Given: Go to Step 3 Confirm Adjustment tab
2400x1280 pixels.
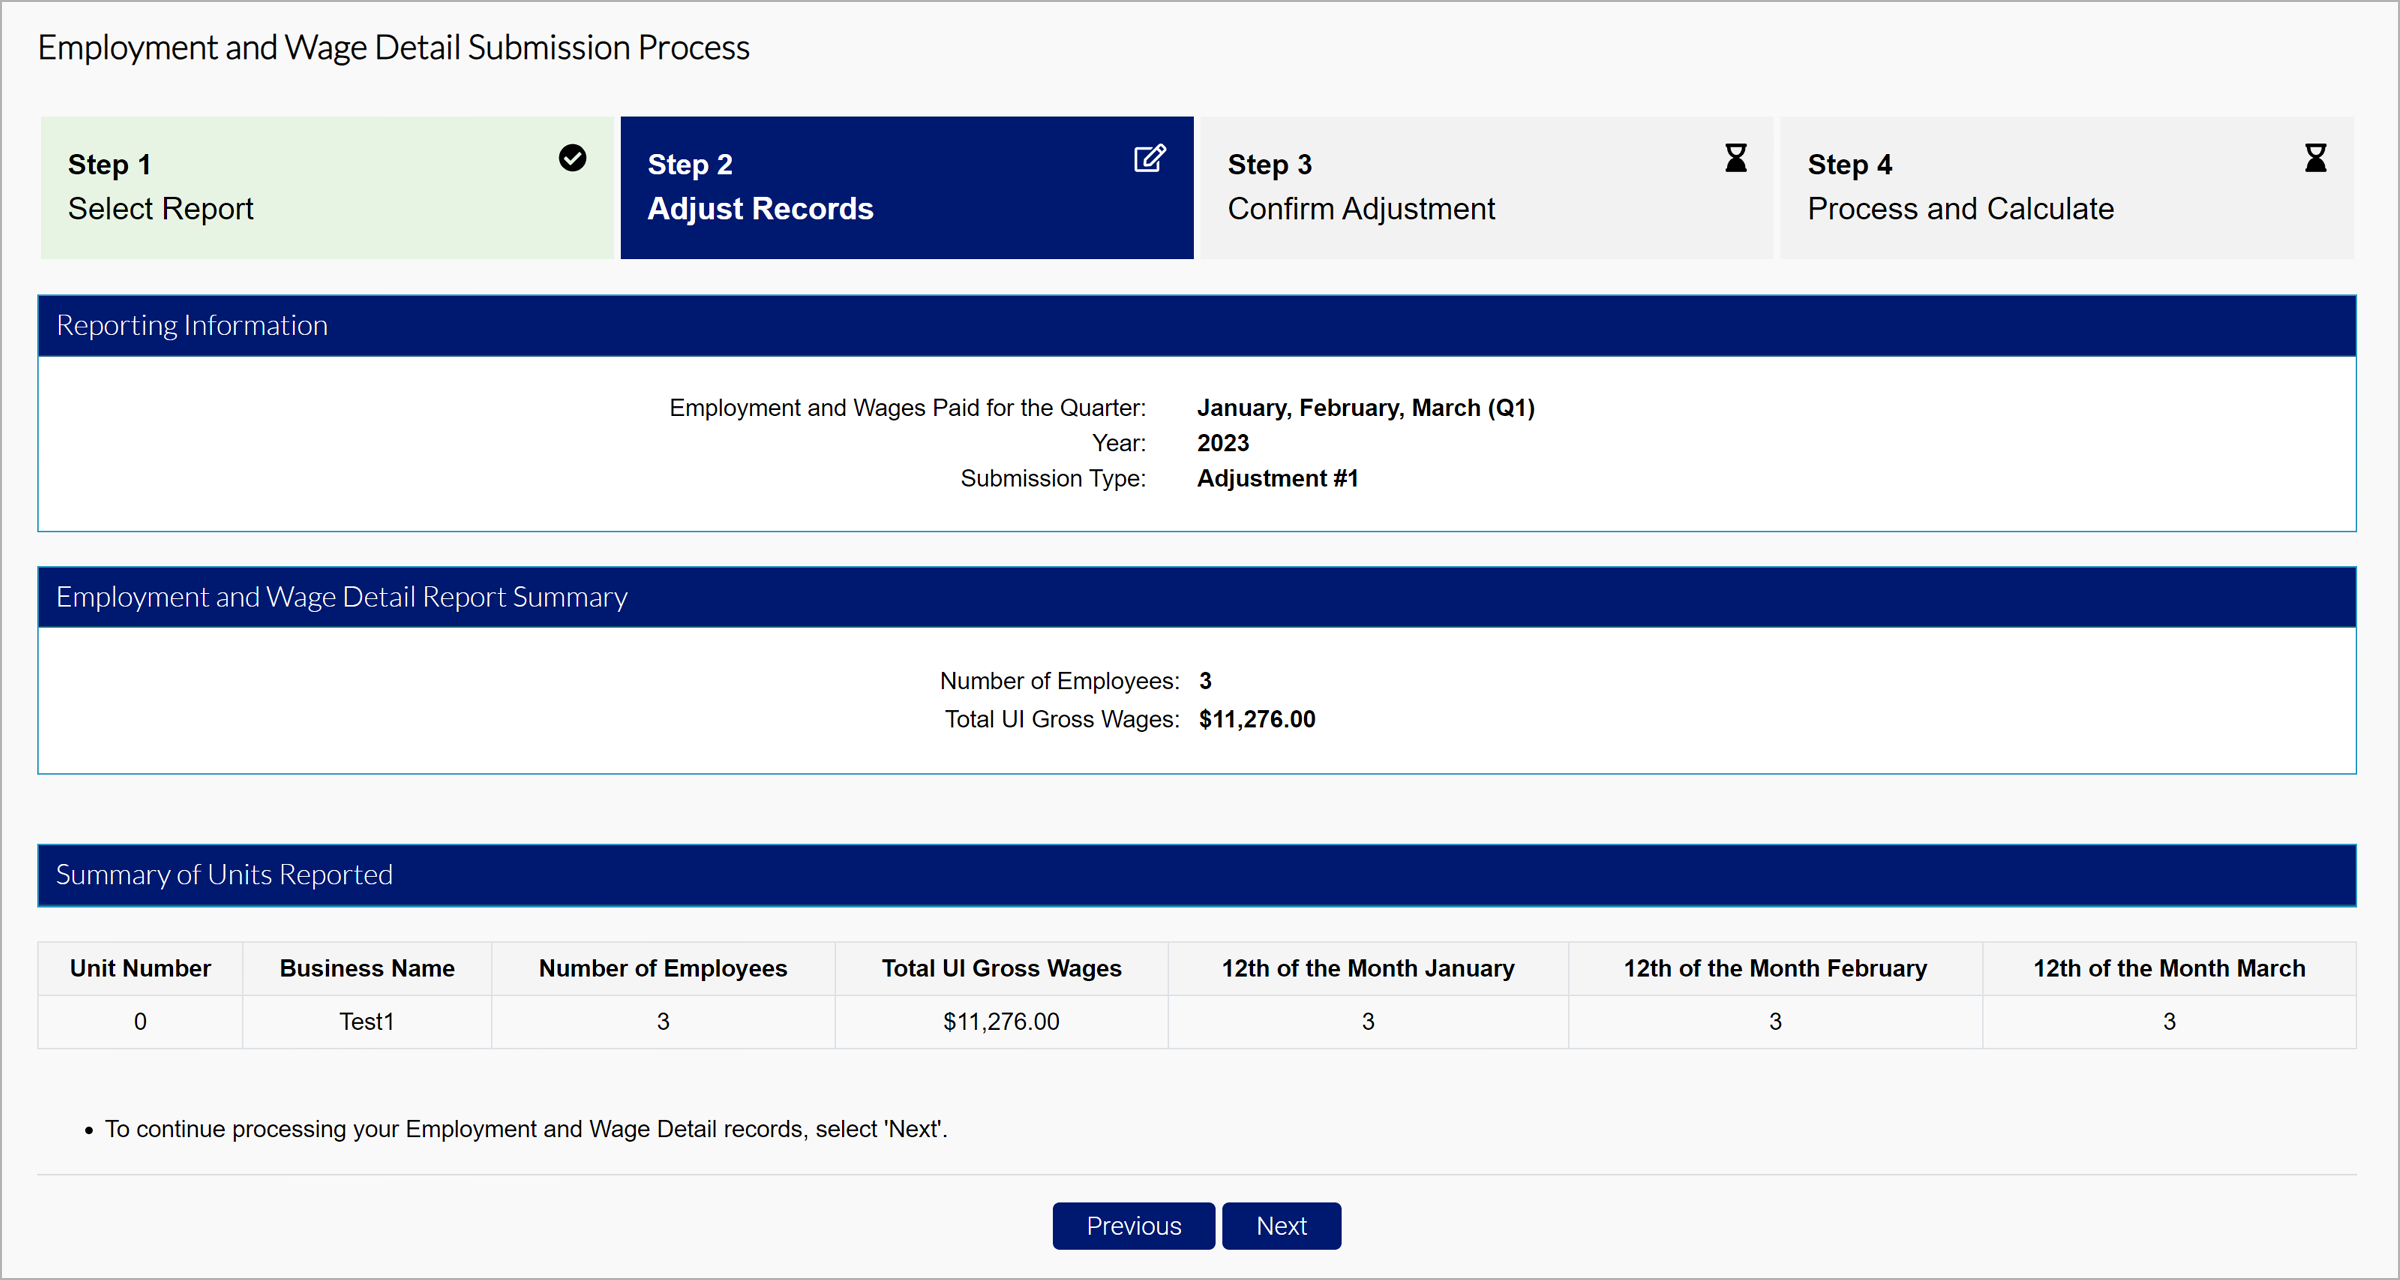Looking at the screenshot, I should point(1486,188).
